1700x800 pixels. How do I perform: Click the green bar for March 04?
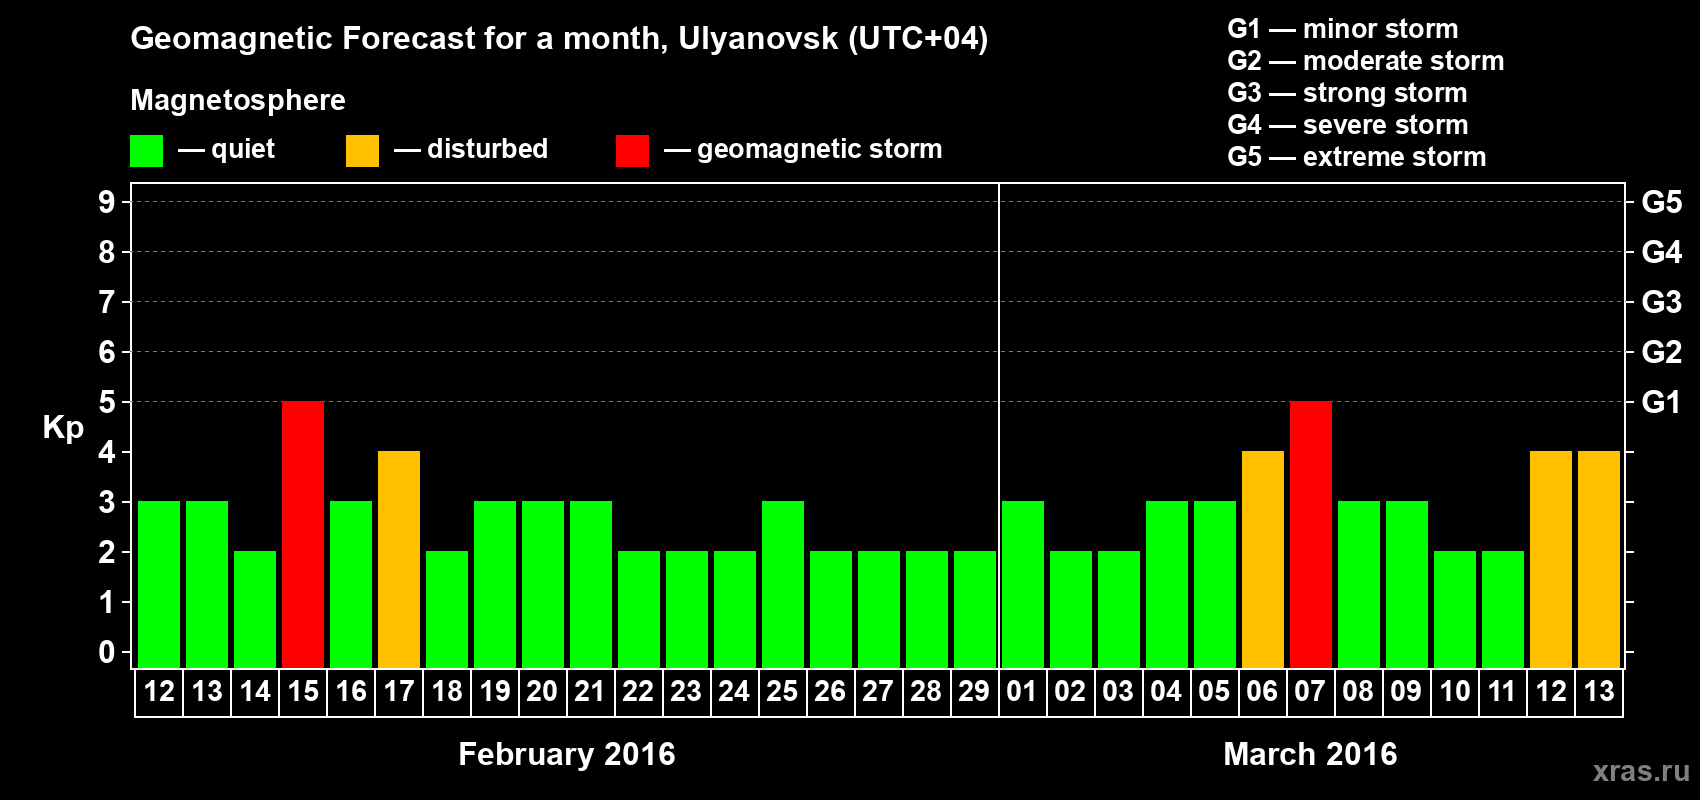coord(1167,585)
